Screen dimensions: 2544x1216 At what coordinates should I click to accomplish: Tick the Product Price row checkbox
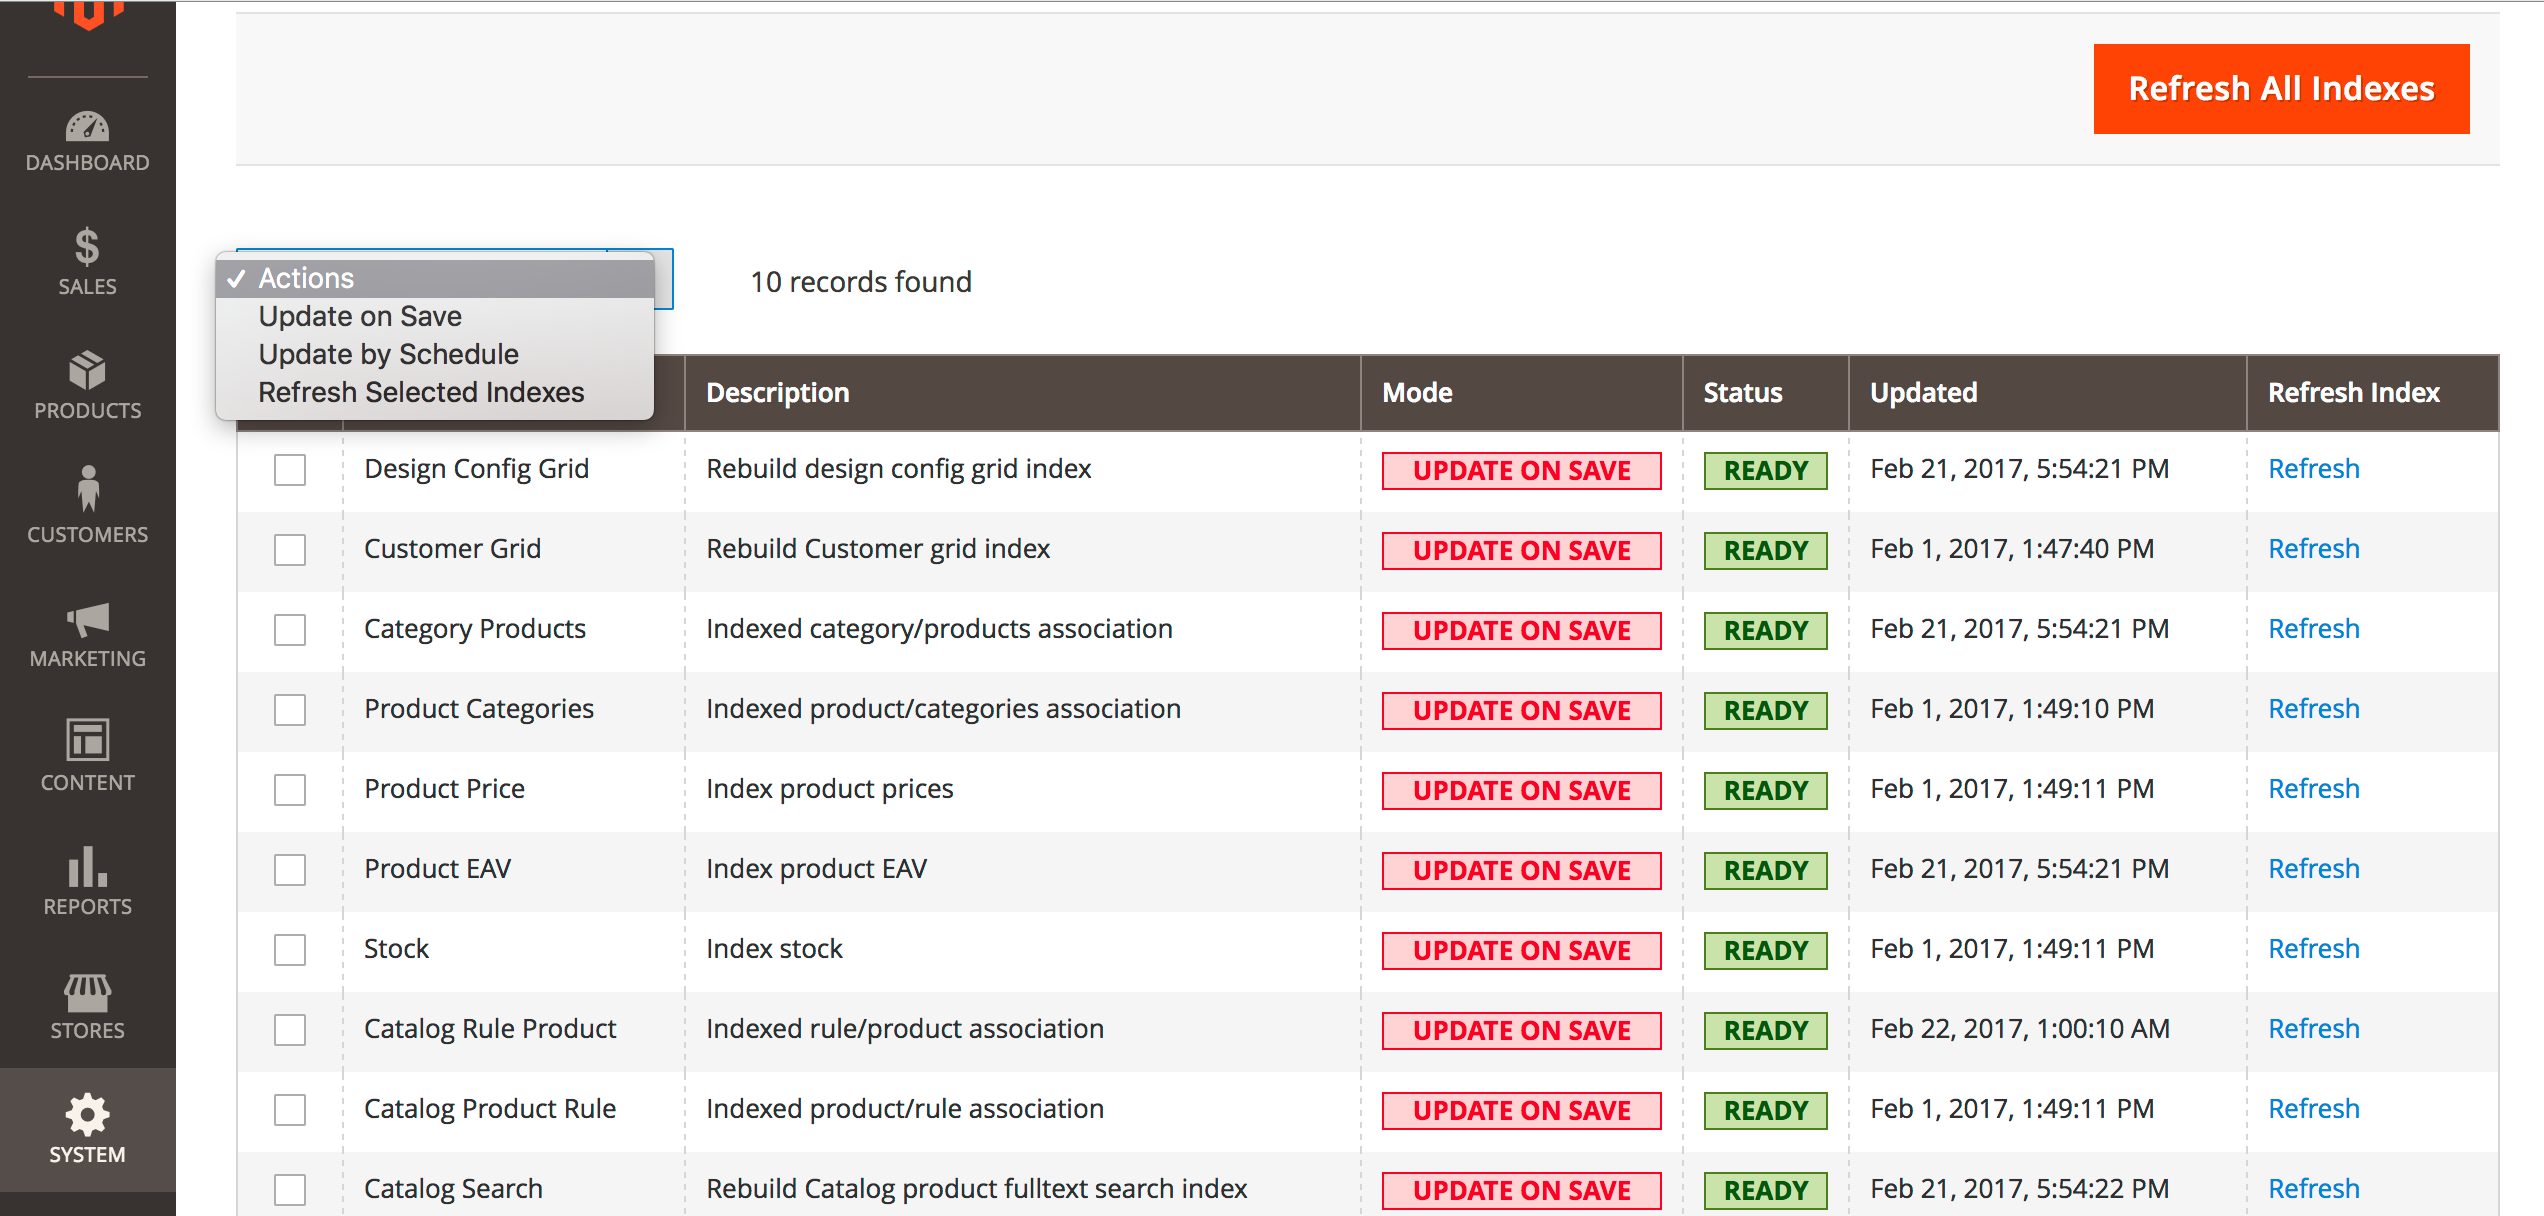click(290, 790)
